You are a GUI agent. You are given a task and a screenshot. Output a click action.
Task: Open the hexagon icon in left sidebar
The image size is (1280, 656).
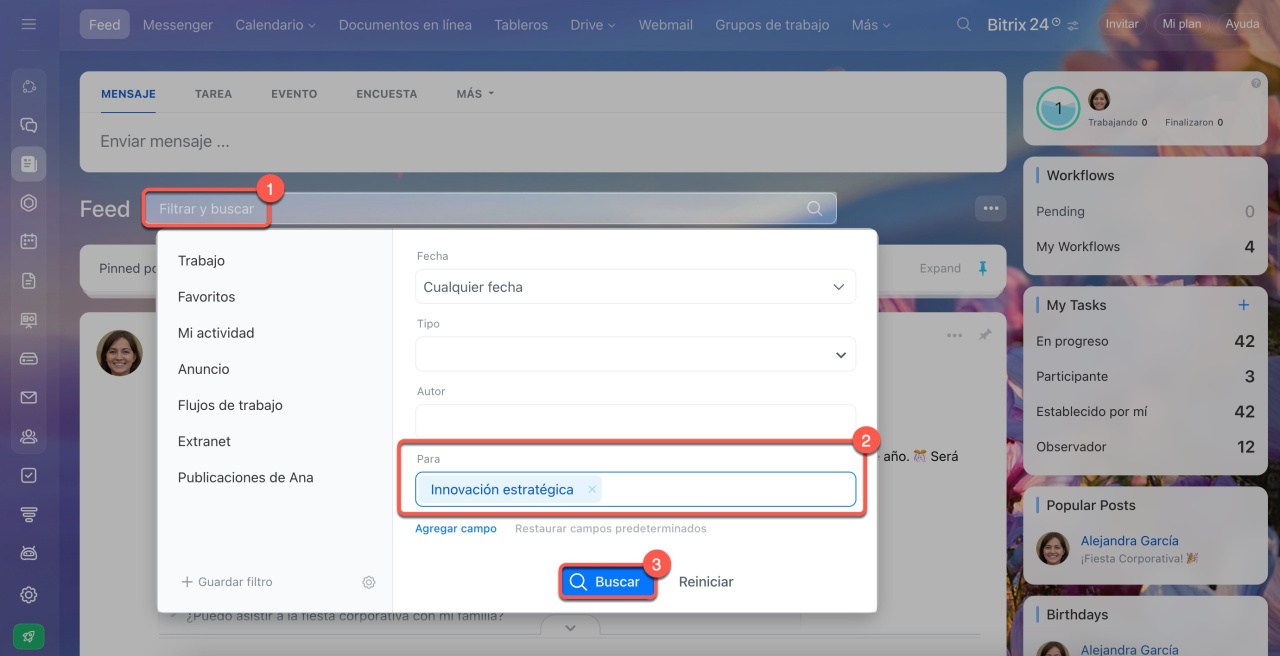(29, 203)
